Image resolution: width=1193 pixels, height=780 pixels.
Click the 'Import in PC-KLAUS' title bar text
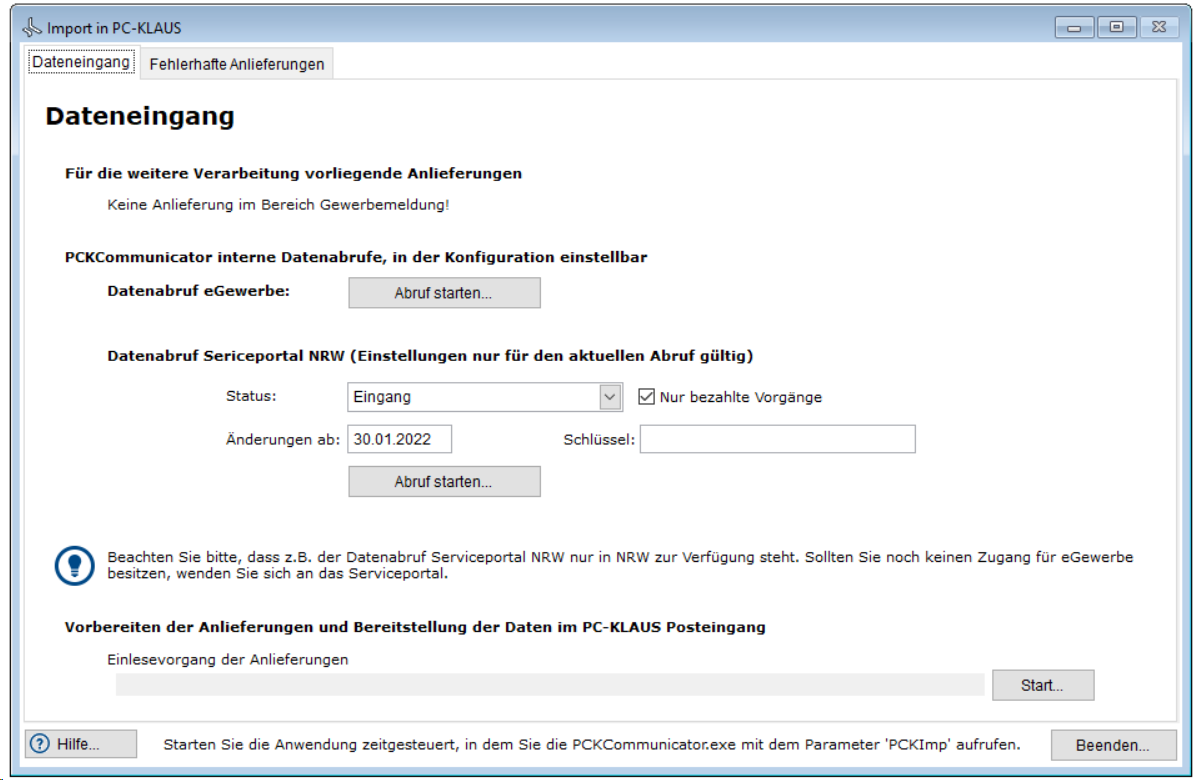coord(114,28)
